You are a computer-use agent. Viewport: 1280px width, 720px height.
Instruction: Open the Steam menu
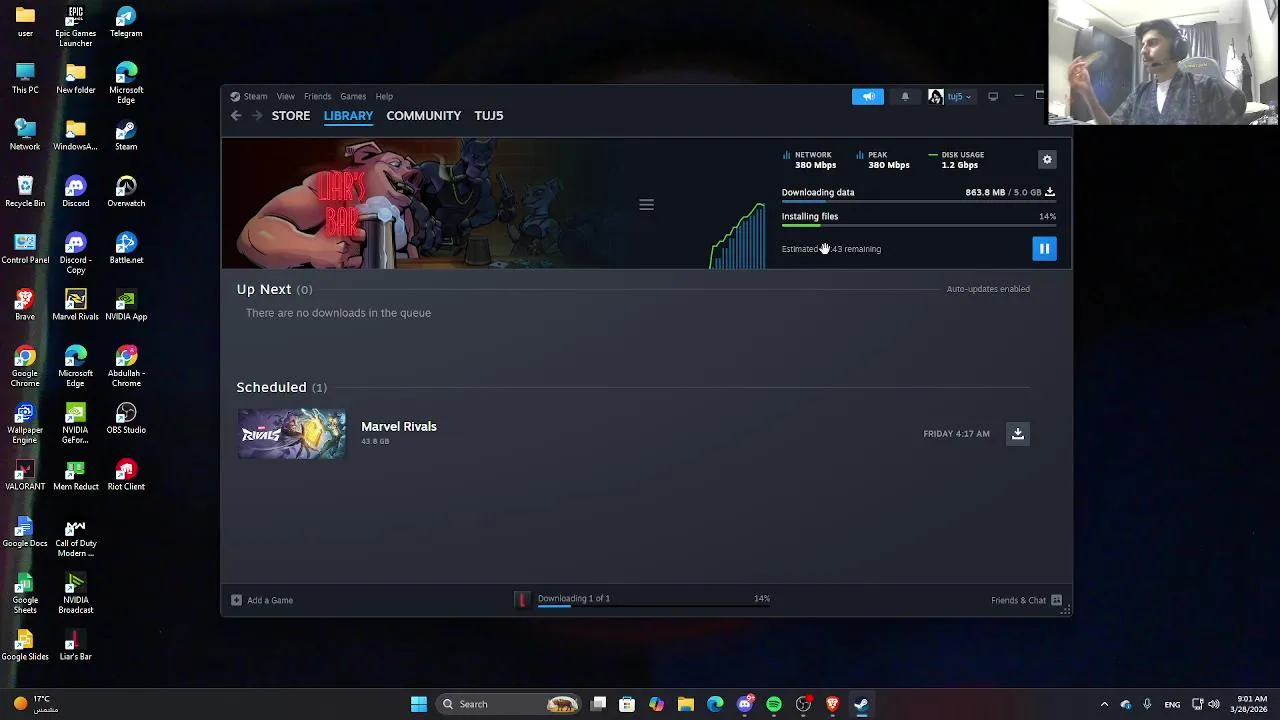click(x=249, y=97)
